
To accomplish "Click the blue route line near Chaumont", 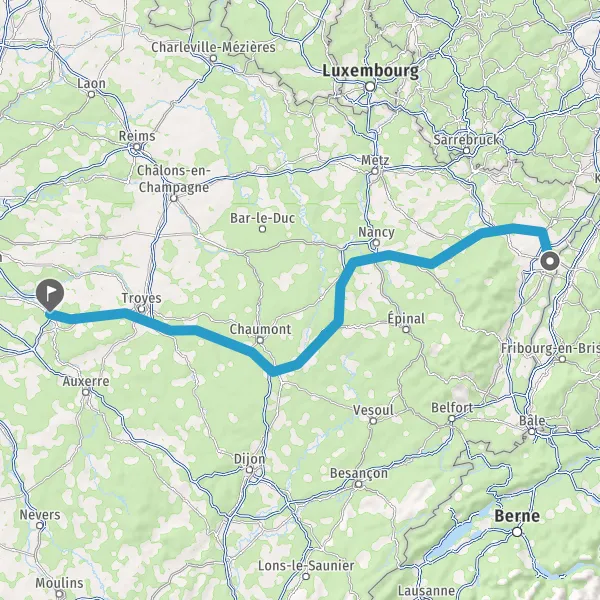I will tap(249, 350).
